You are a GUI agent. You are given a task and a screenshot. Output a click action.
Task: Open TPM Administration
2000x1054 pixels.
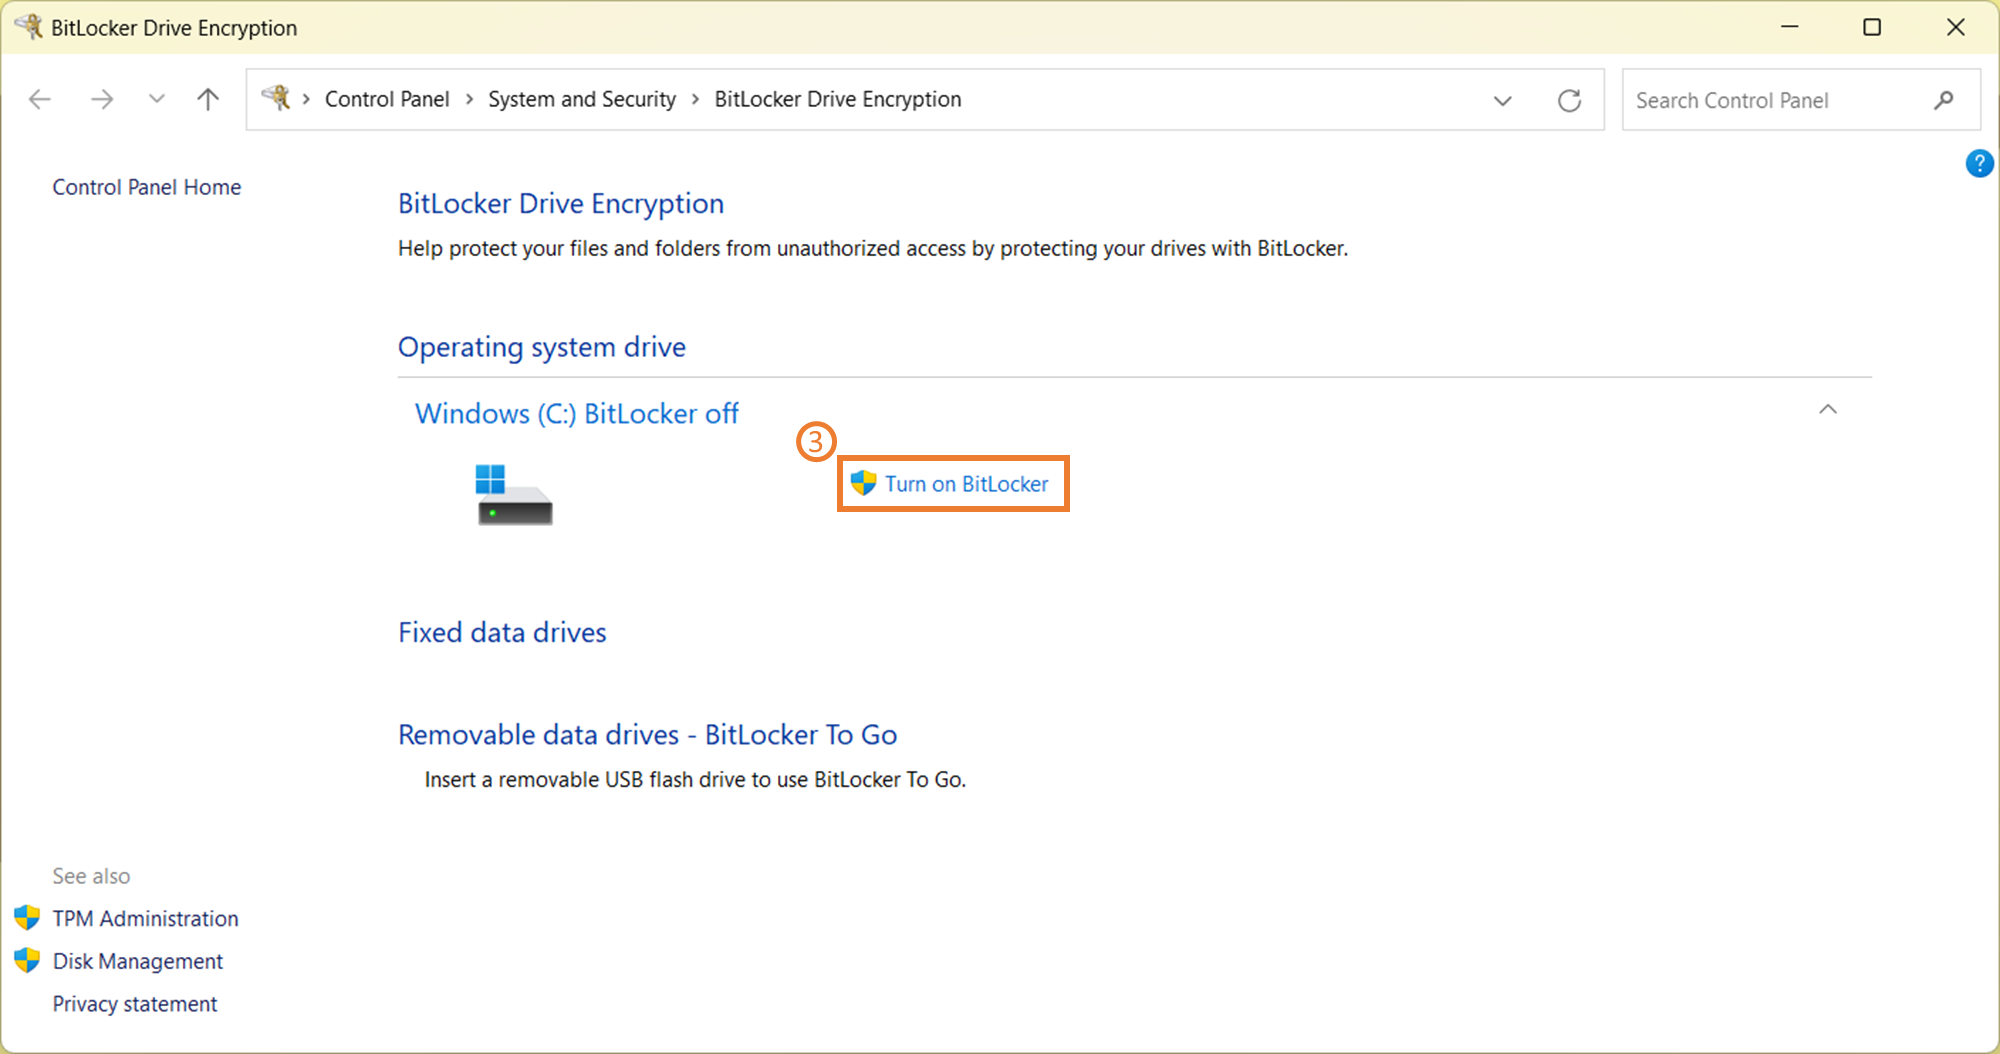tap(145, 918)
